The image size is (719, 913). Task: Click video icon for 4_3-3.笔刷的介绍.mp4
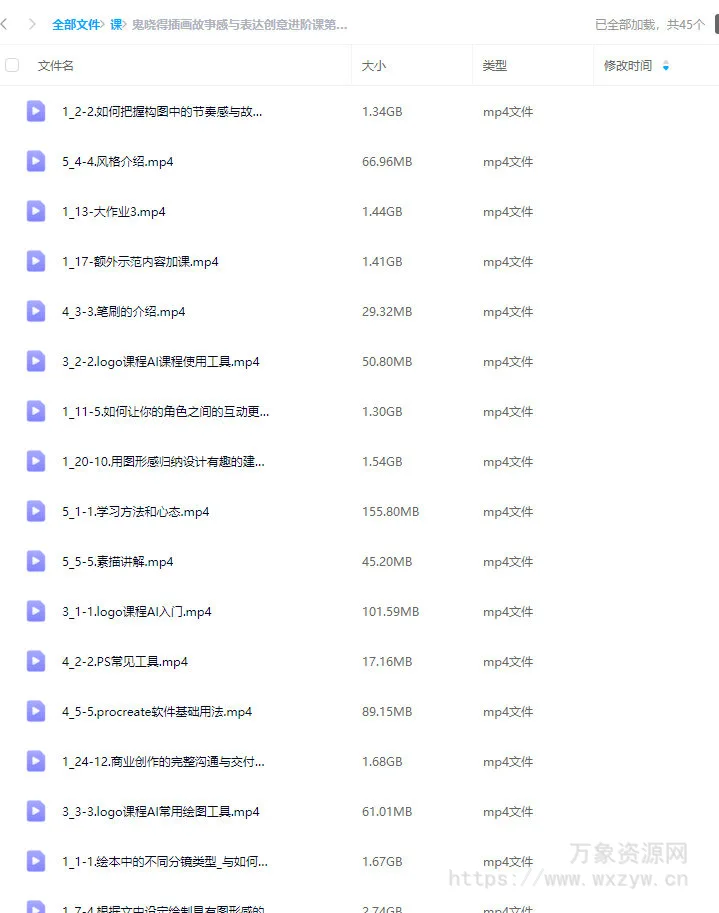tap(36, 312)
